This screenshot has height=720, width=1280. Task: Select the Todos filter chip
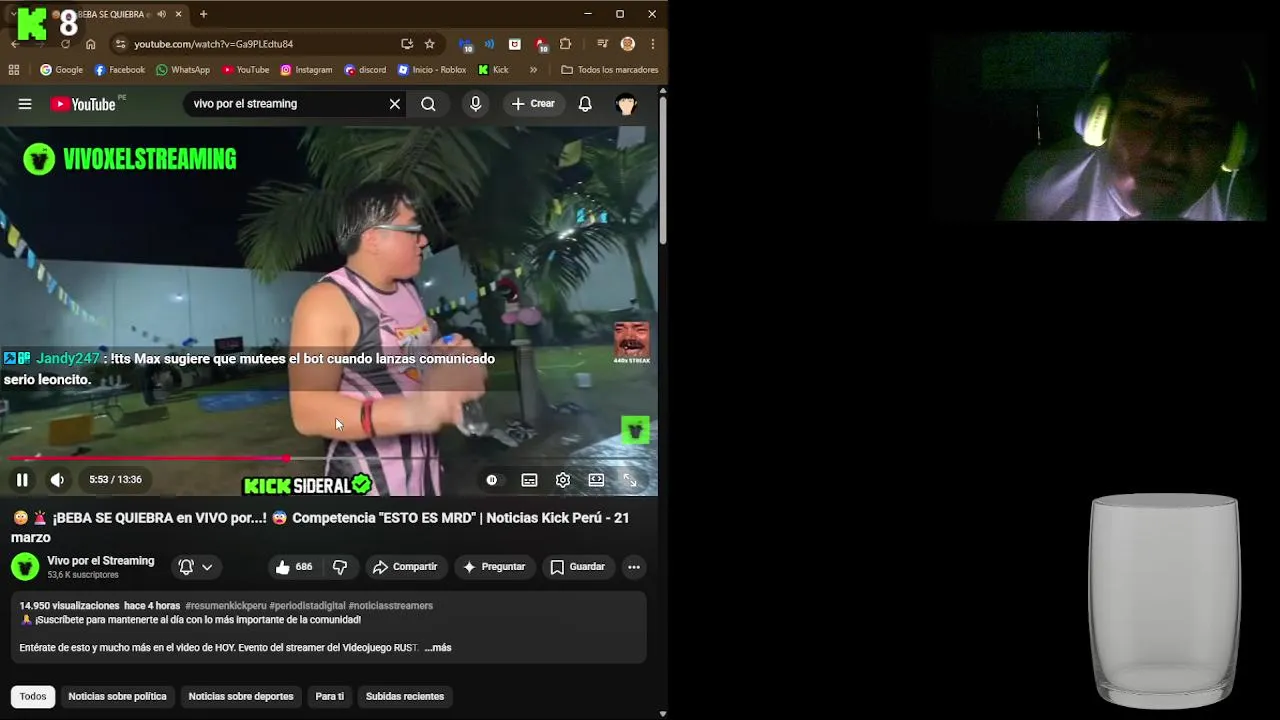click(x=33, y=696)
